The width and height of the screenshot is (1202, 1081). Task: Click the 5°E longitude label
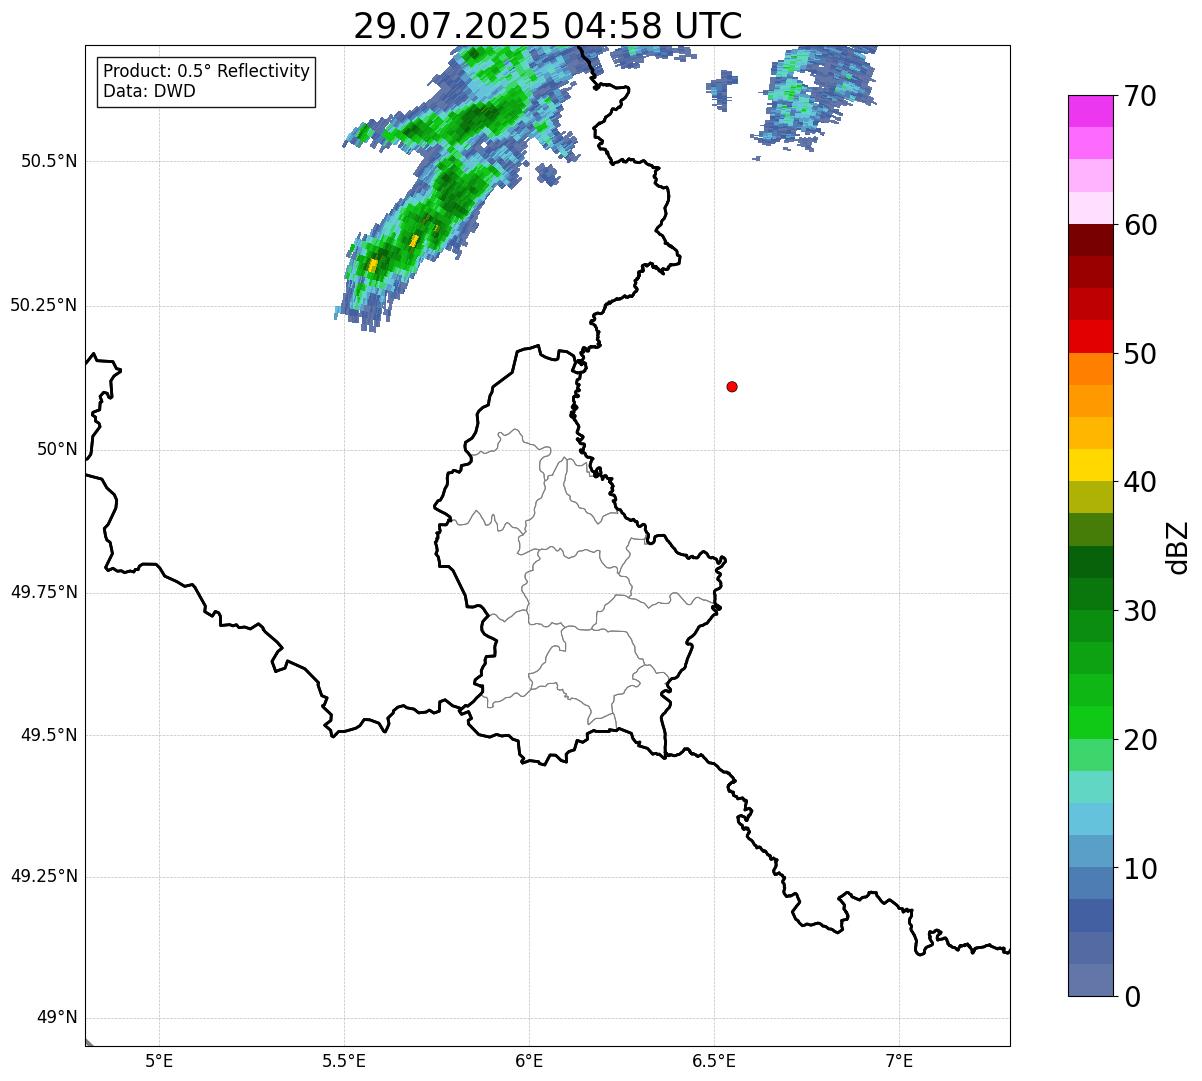pos(159,1060)
